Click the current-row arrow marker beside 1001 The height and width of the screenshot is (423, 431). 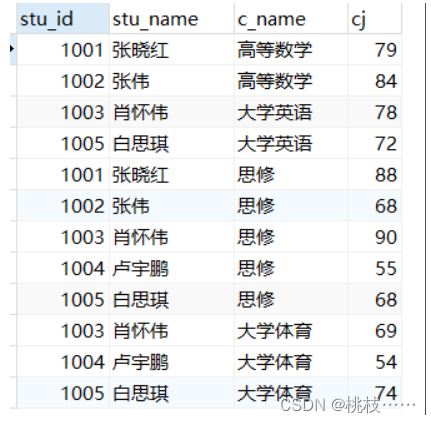(12, 49)
